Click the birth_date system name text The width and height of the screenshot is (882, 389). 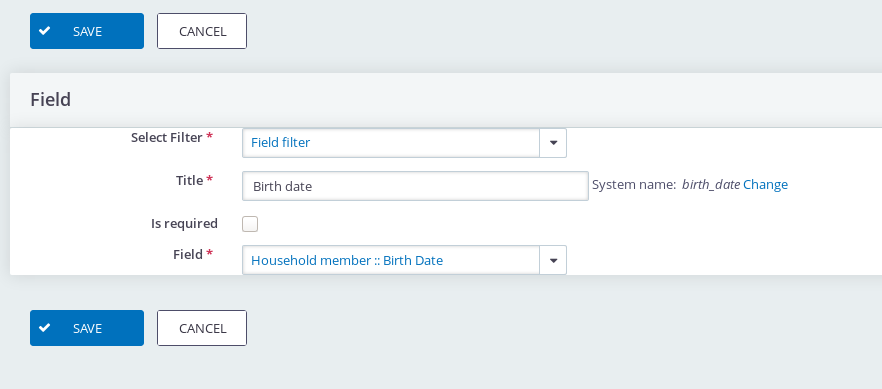[x=710, y=184]
